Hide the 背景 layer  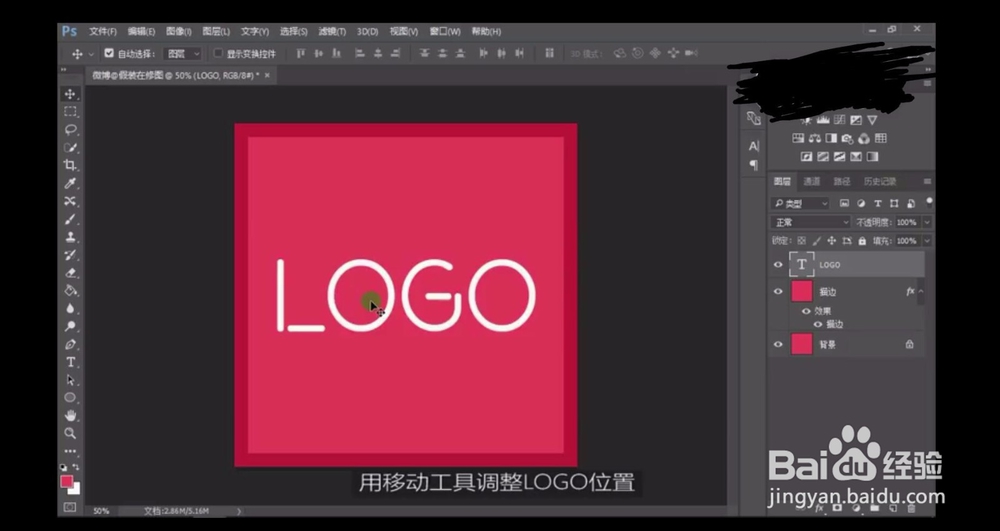778,344
